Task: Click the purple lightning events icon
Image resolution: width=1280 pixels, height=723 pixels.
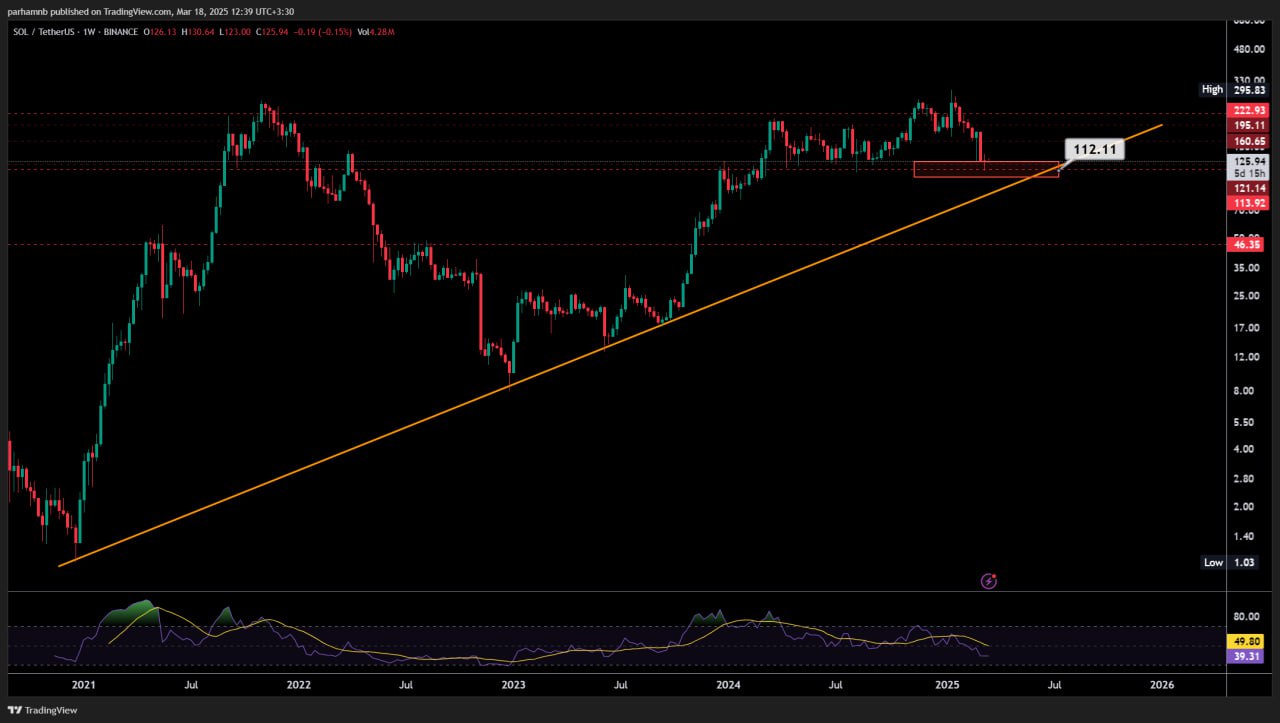Action: point(989,580)
